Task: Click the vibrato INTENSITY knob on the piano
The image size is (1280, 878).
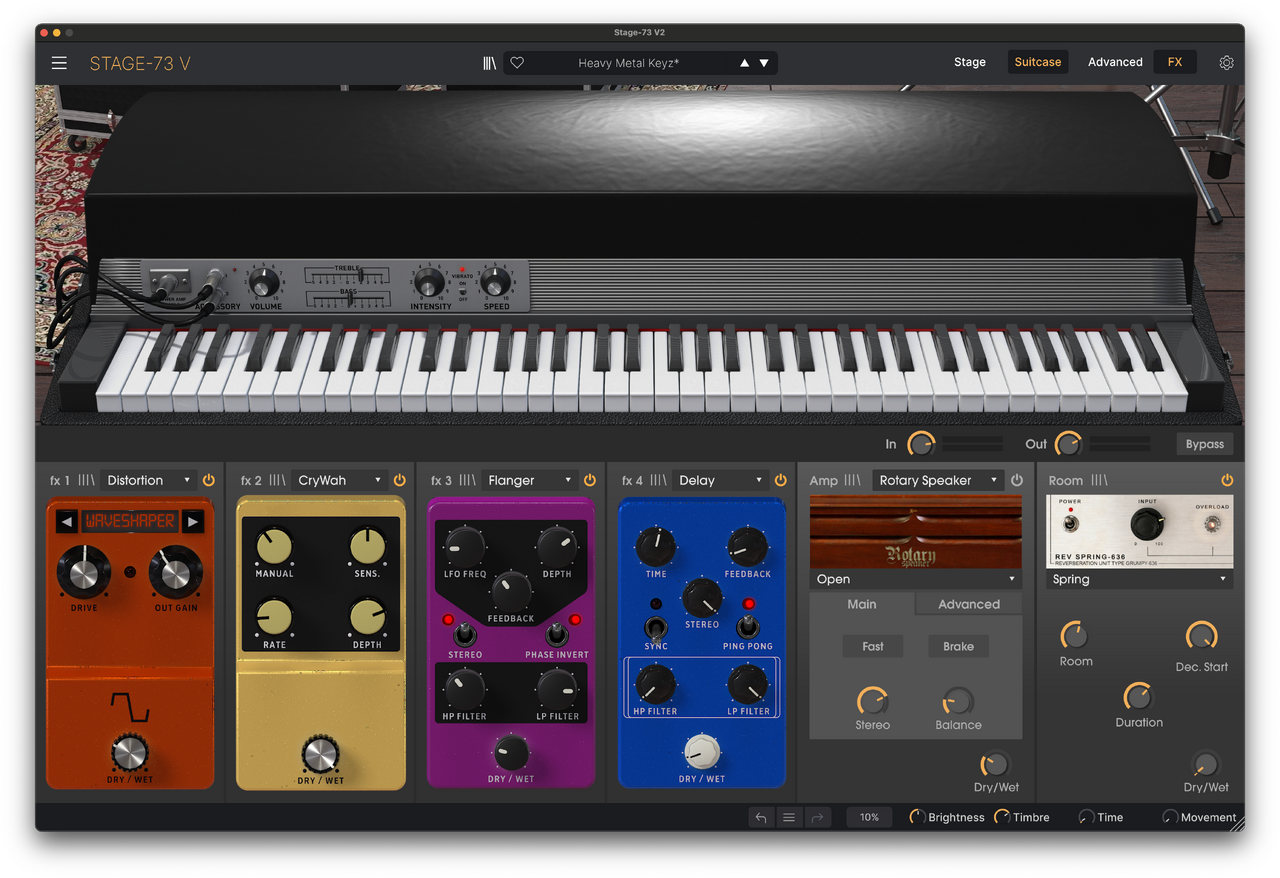Action: coord(429,283)
